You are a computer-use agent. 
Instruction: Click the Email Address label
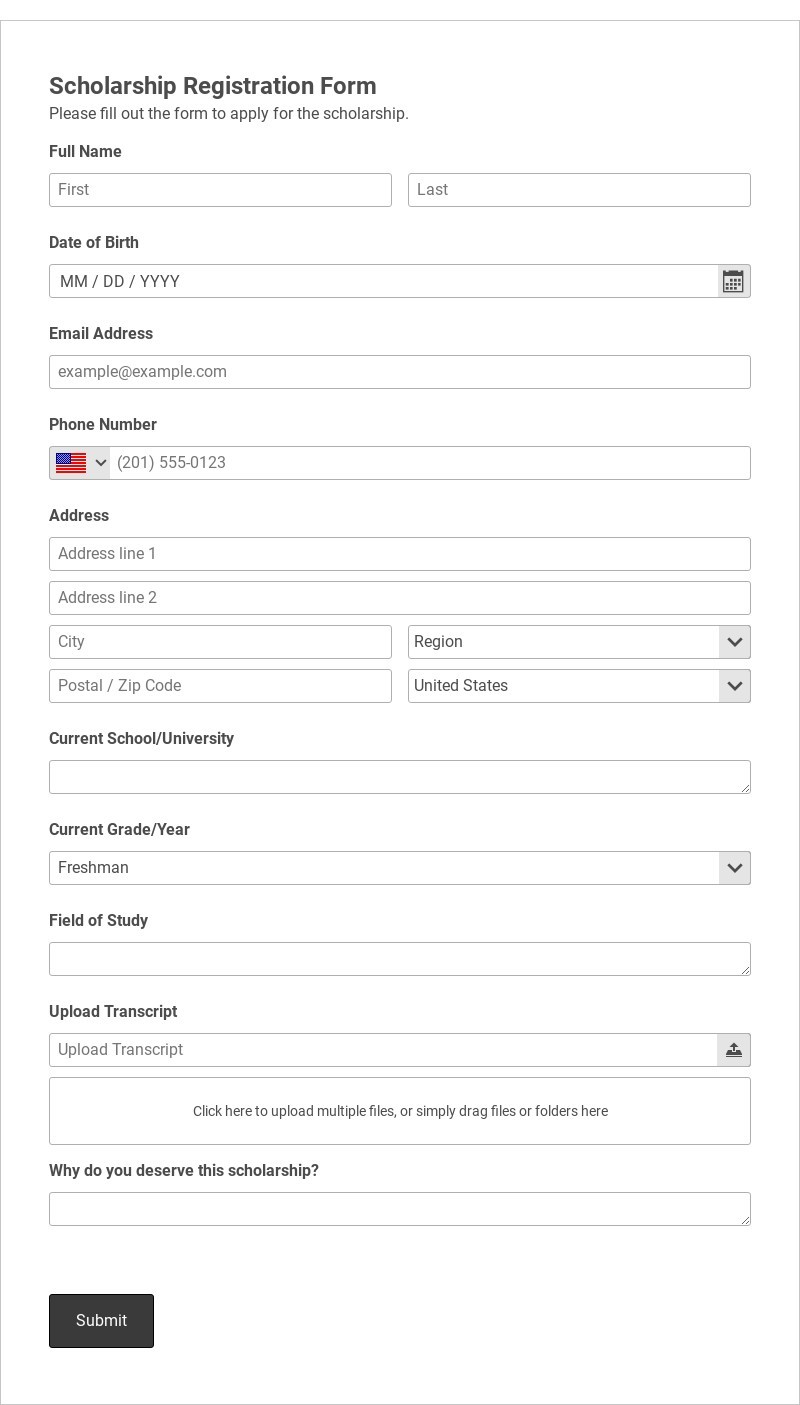tap(101, 334)
